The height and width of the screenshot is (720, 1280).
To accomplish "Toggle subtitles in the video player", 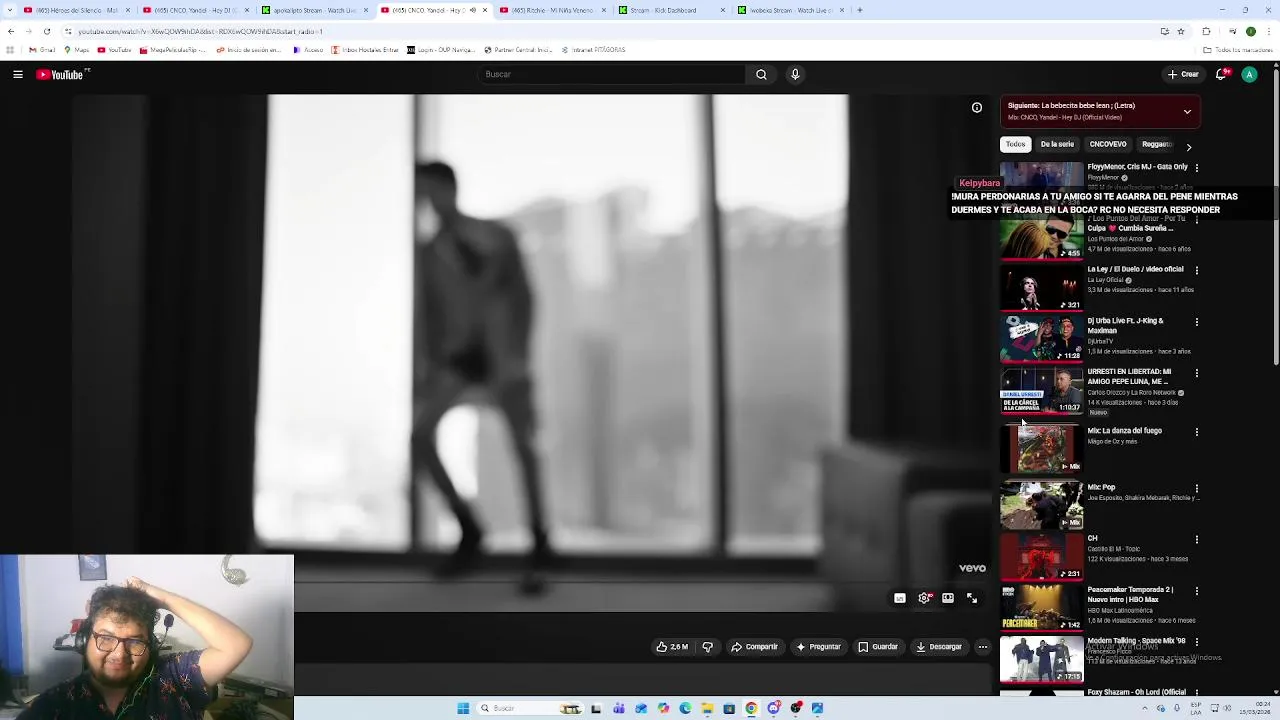I will 899,598.
